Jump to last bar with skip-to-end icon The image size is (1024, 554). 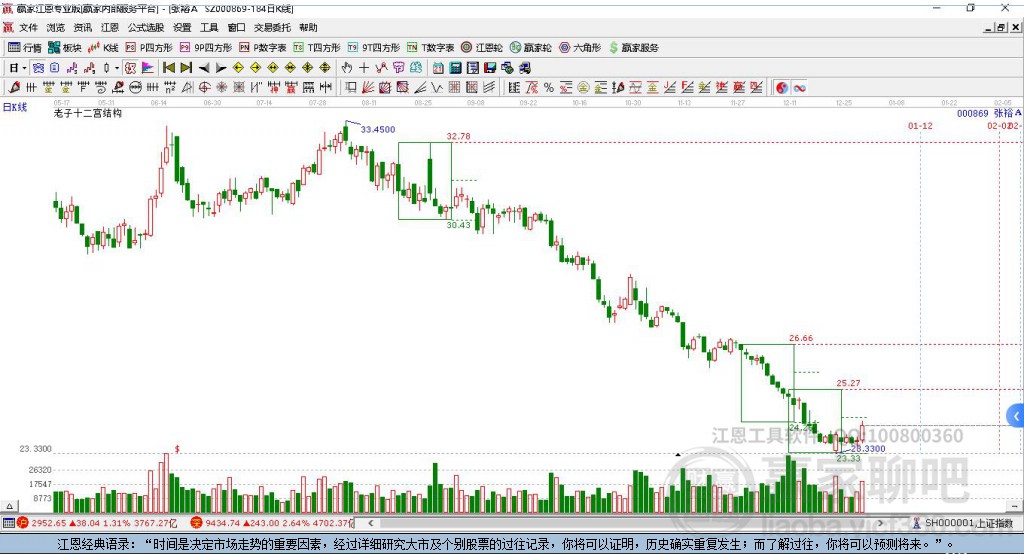186,68
